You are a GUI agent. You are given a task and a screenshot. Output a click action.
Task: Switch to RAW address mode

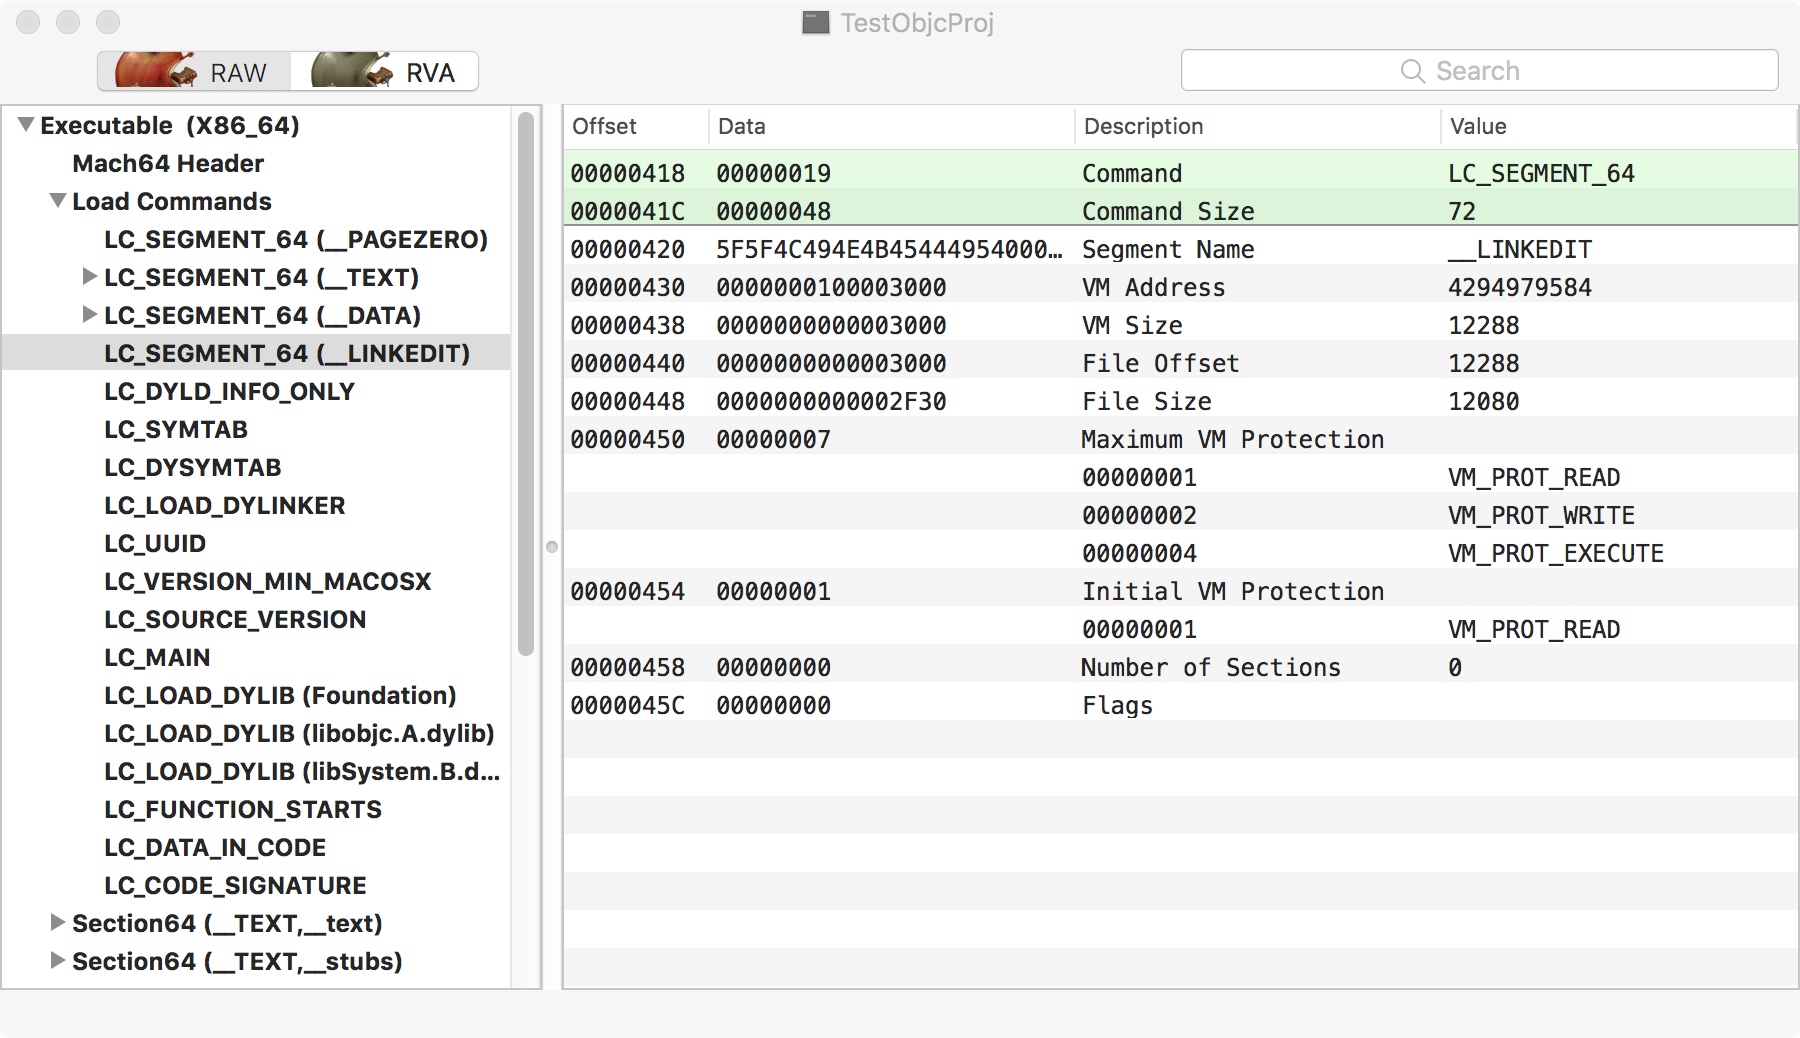coord(195,71)
